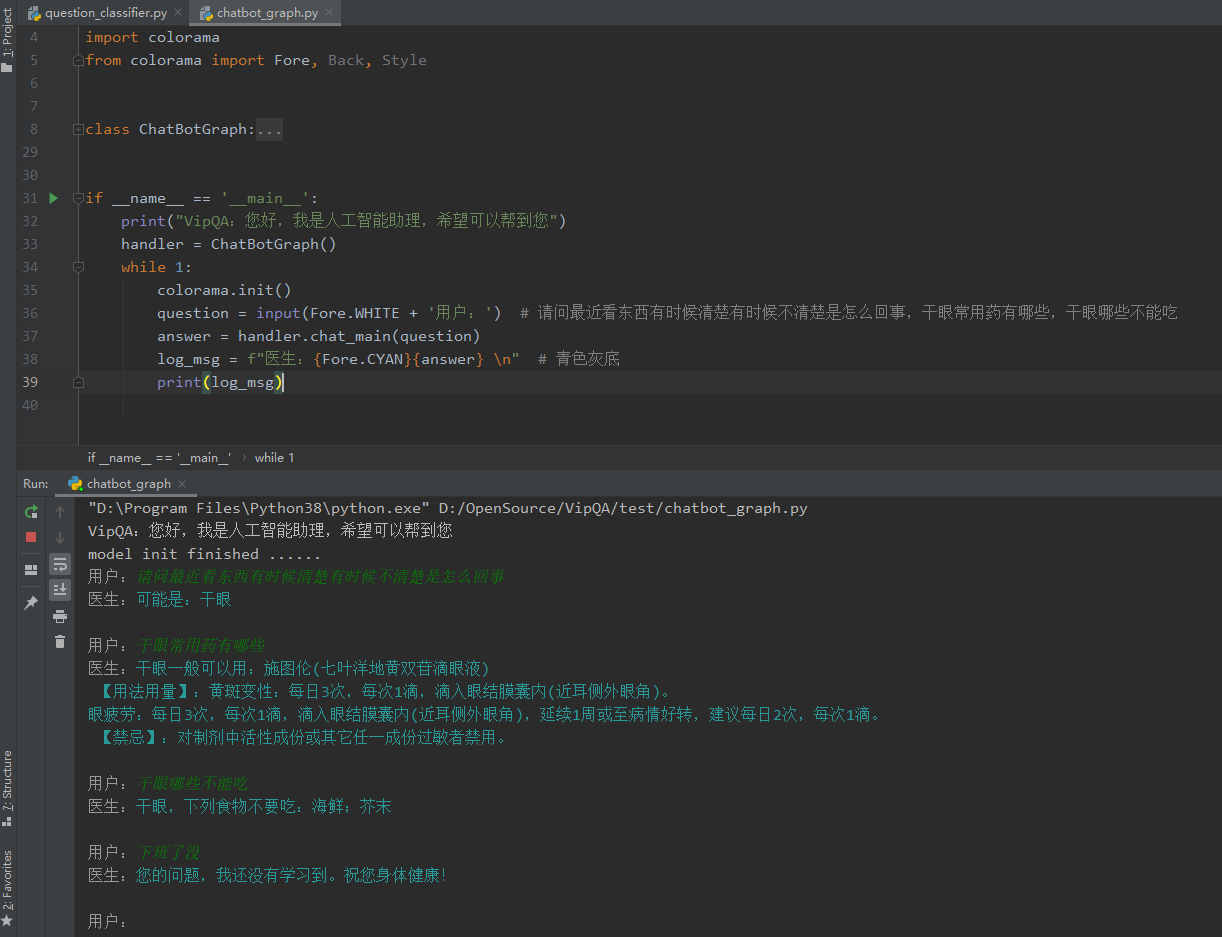Click the colorama.init() line
The image size is (1222, 937).
coord(224,290)
